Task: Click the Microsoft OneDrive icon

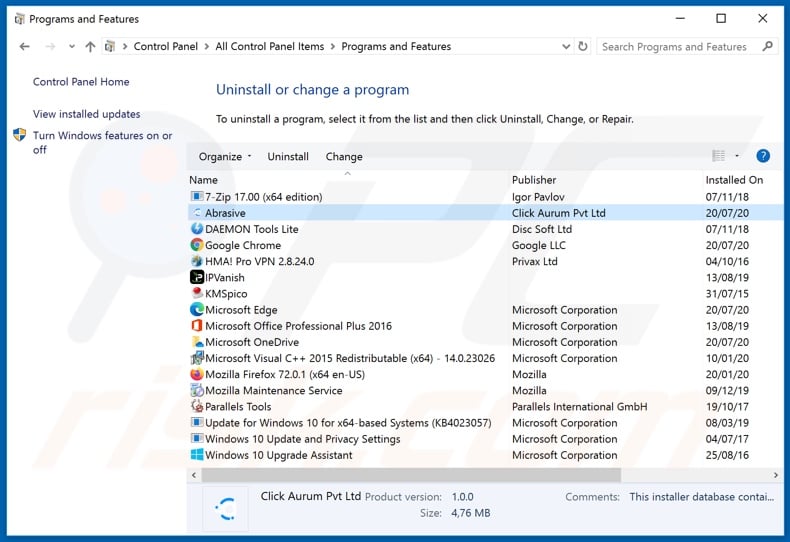Action: click(196, 342)
